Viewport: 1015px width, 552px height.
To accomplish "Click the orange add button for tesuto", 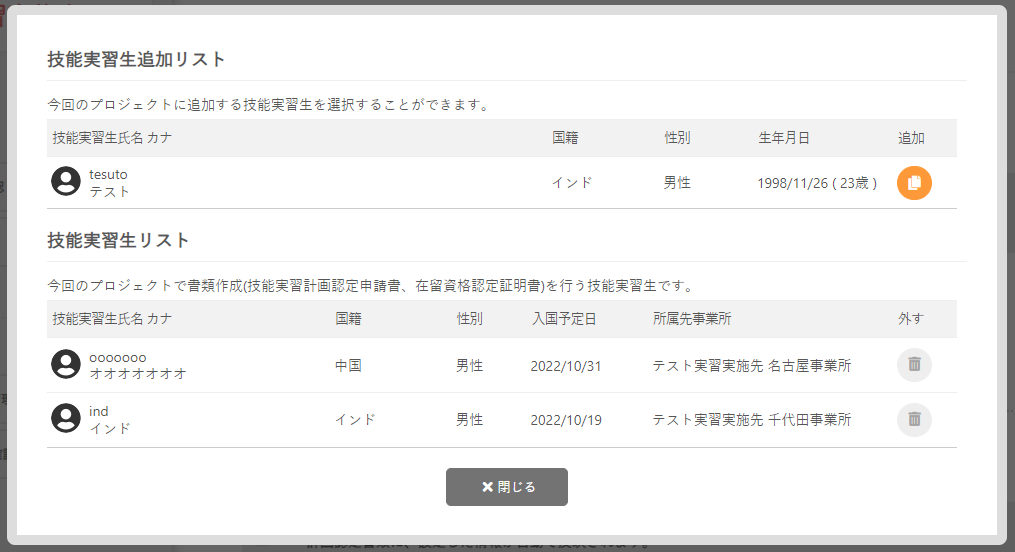I will tap(914, 183).
